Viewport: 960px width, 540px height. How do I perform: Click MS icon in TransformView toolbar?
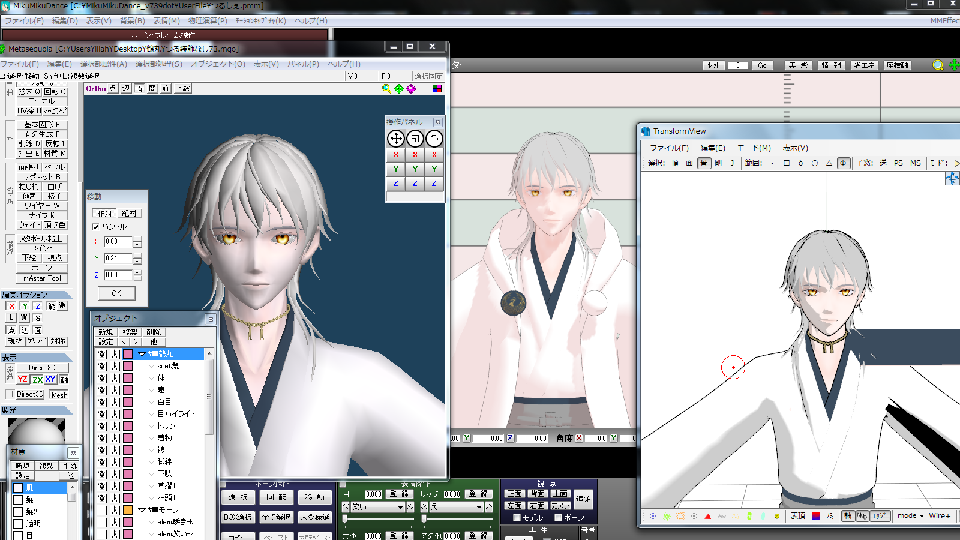coord(915,163)
